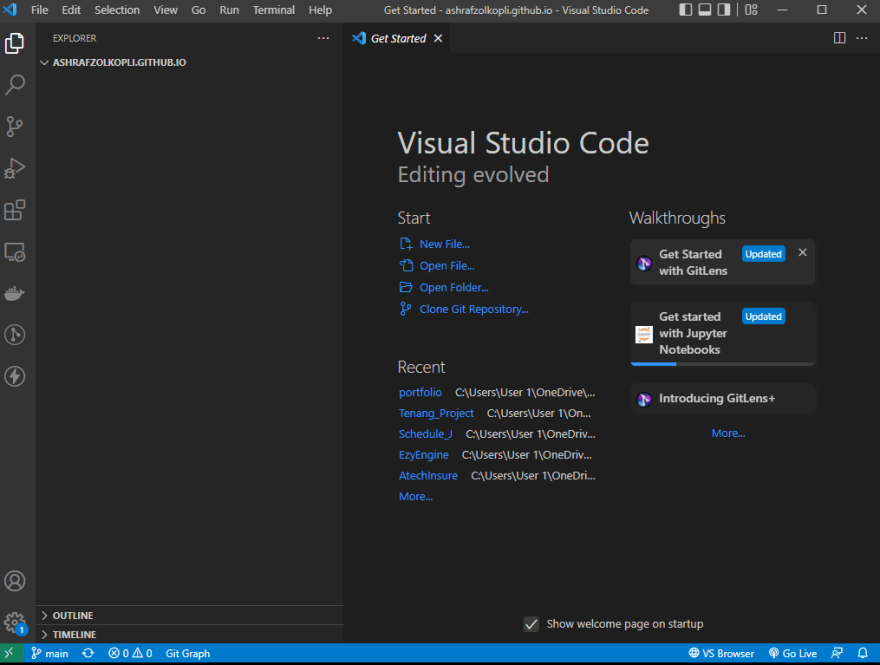This screenshot has height=665, width=880.
Task: Click More... under Recent list
Action: (x=415, y=497)
